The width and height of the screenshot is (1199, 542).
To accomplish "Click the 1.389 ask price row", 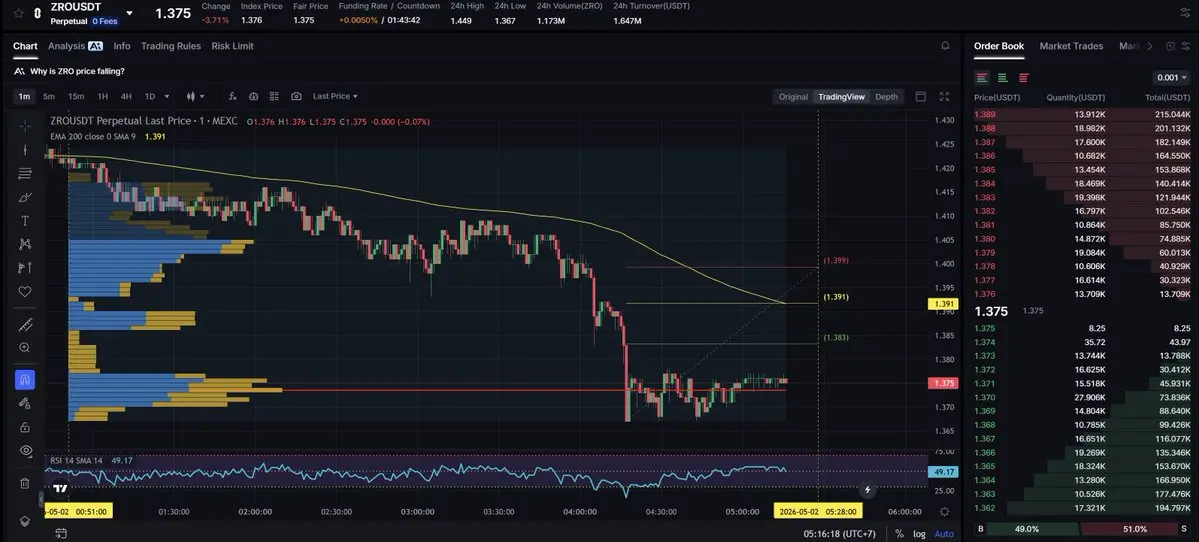I will pyautogui.click(x=1081, y=115).
